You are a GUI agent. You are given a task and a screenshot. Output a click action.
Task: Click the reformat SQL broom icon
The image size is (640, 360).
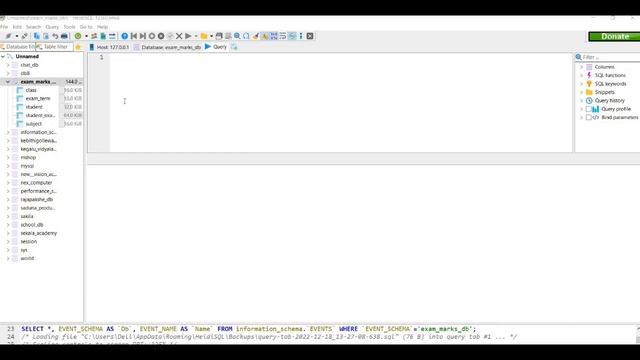pyautogui.click(x=256, y=36)
